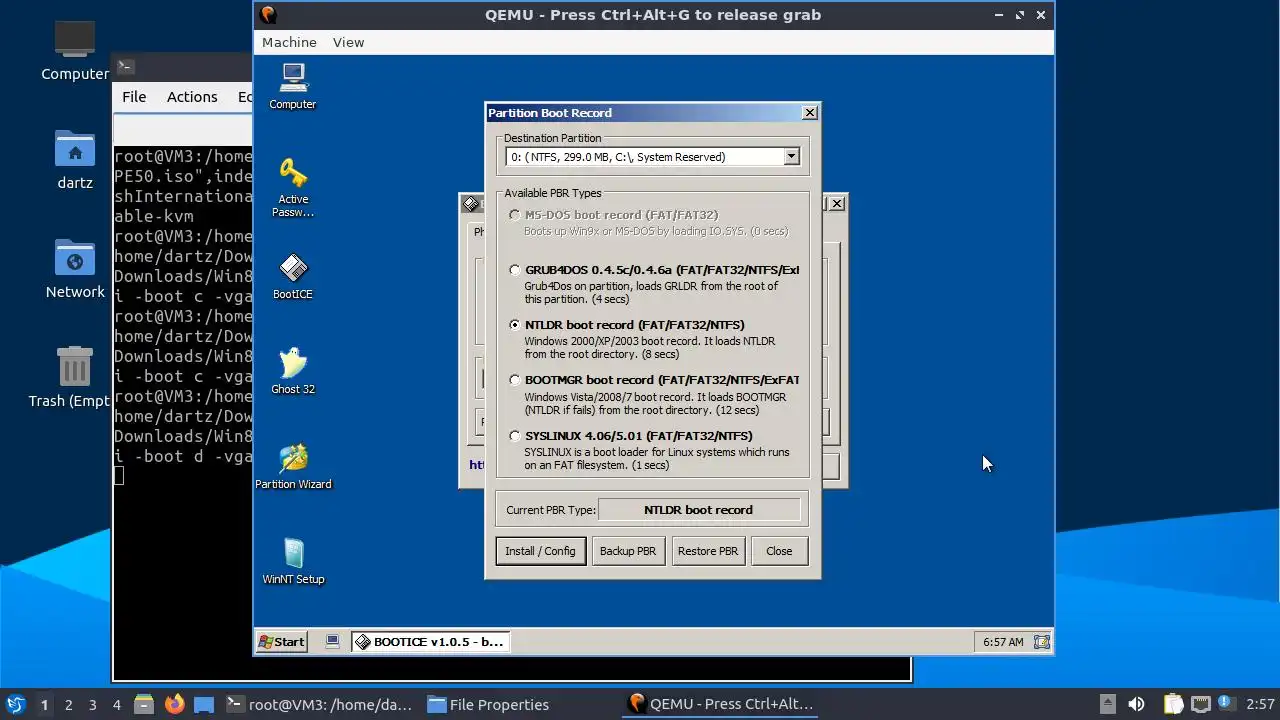The width and height of the screenshot is (1280, 720).
Task: Click the clipboard manager tray icon
Action: pyautogui.click(x=1173, y=704)
